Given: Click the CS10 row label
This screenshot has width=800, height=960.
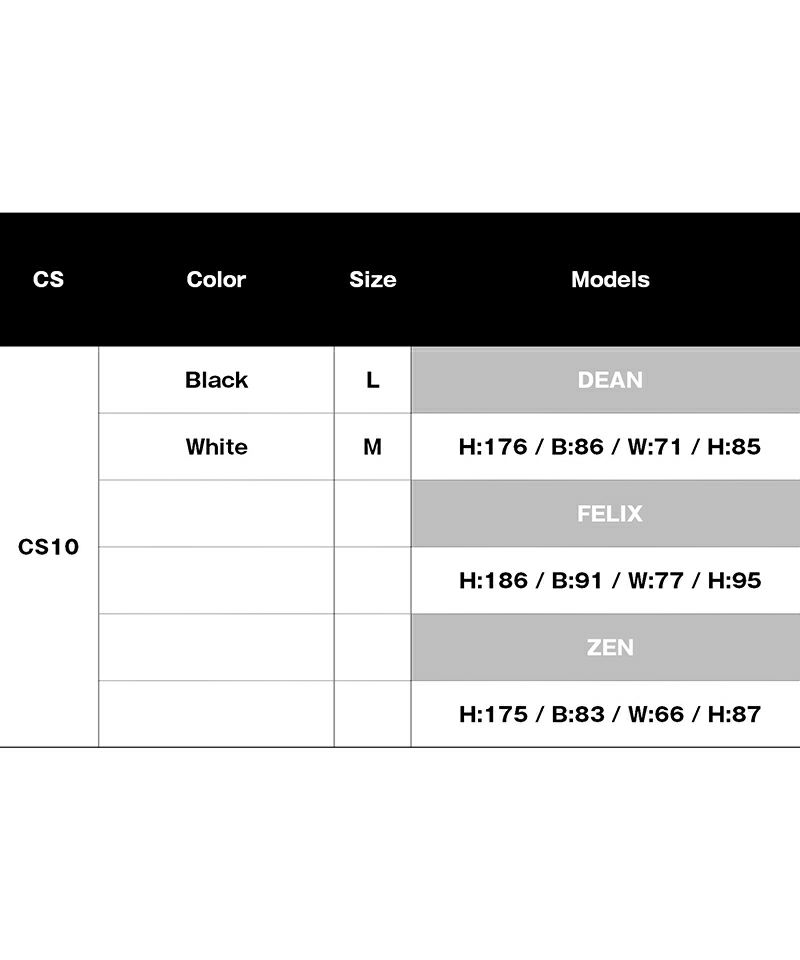Looking at the screenshot, I should (x=48, y=547).
